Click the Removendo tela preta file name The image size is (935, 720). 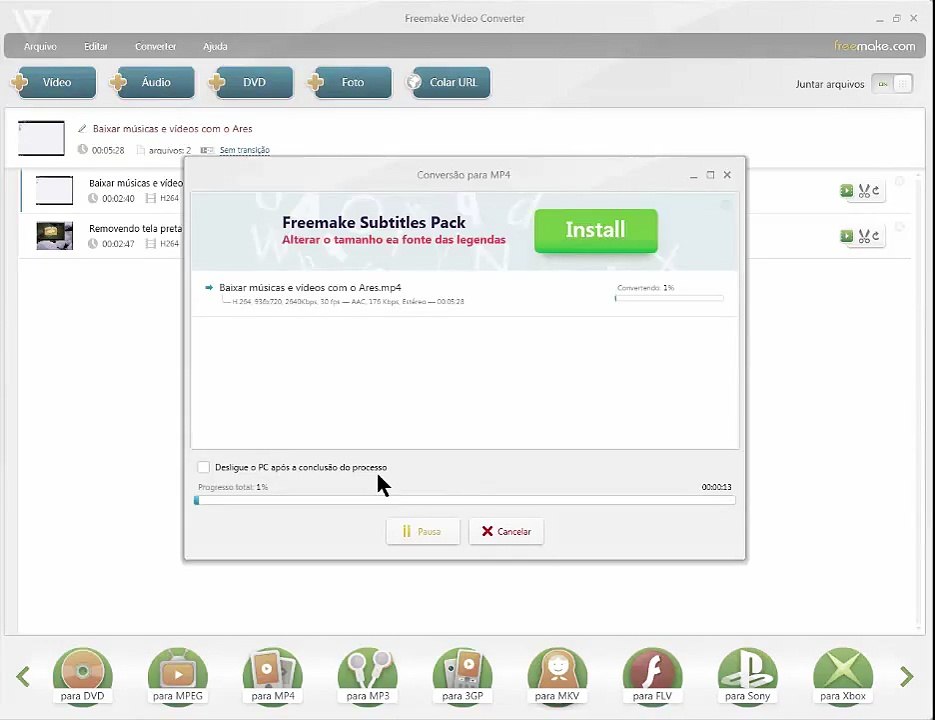point(135,228)
